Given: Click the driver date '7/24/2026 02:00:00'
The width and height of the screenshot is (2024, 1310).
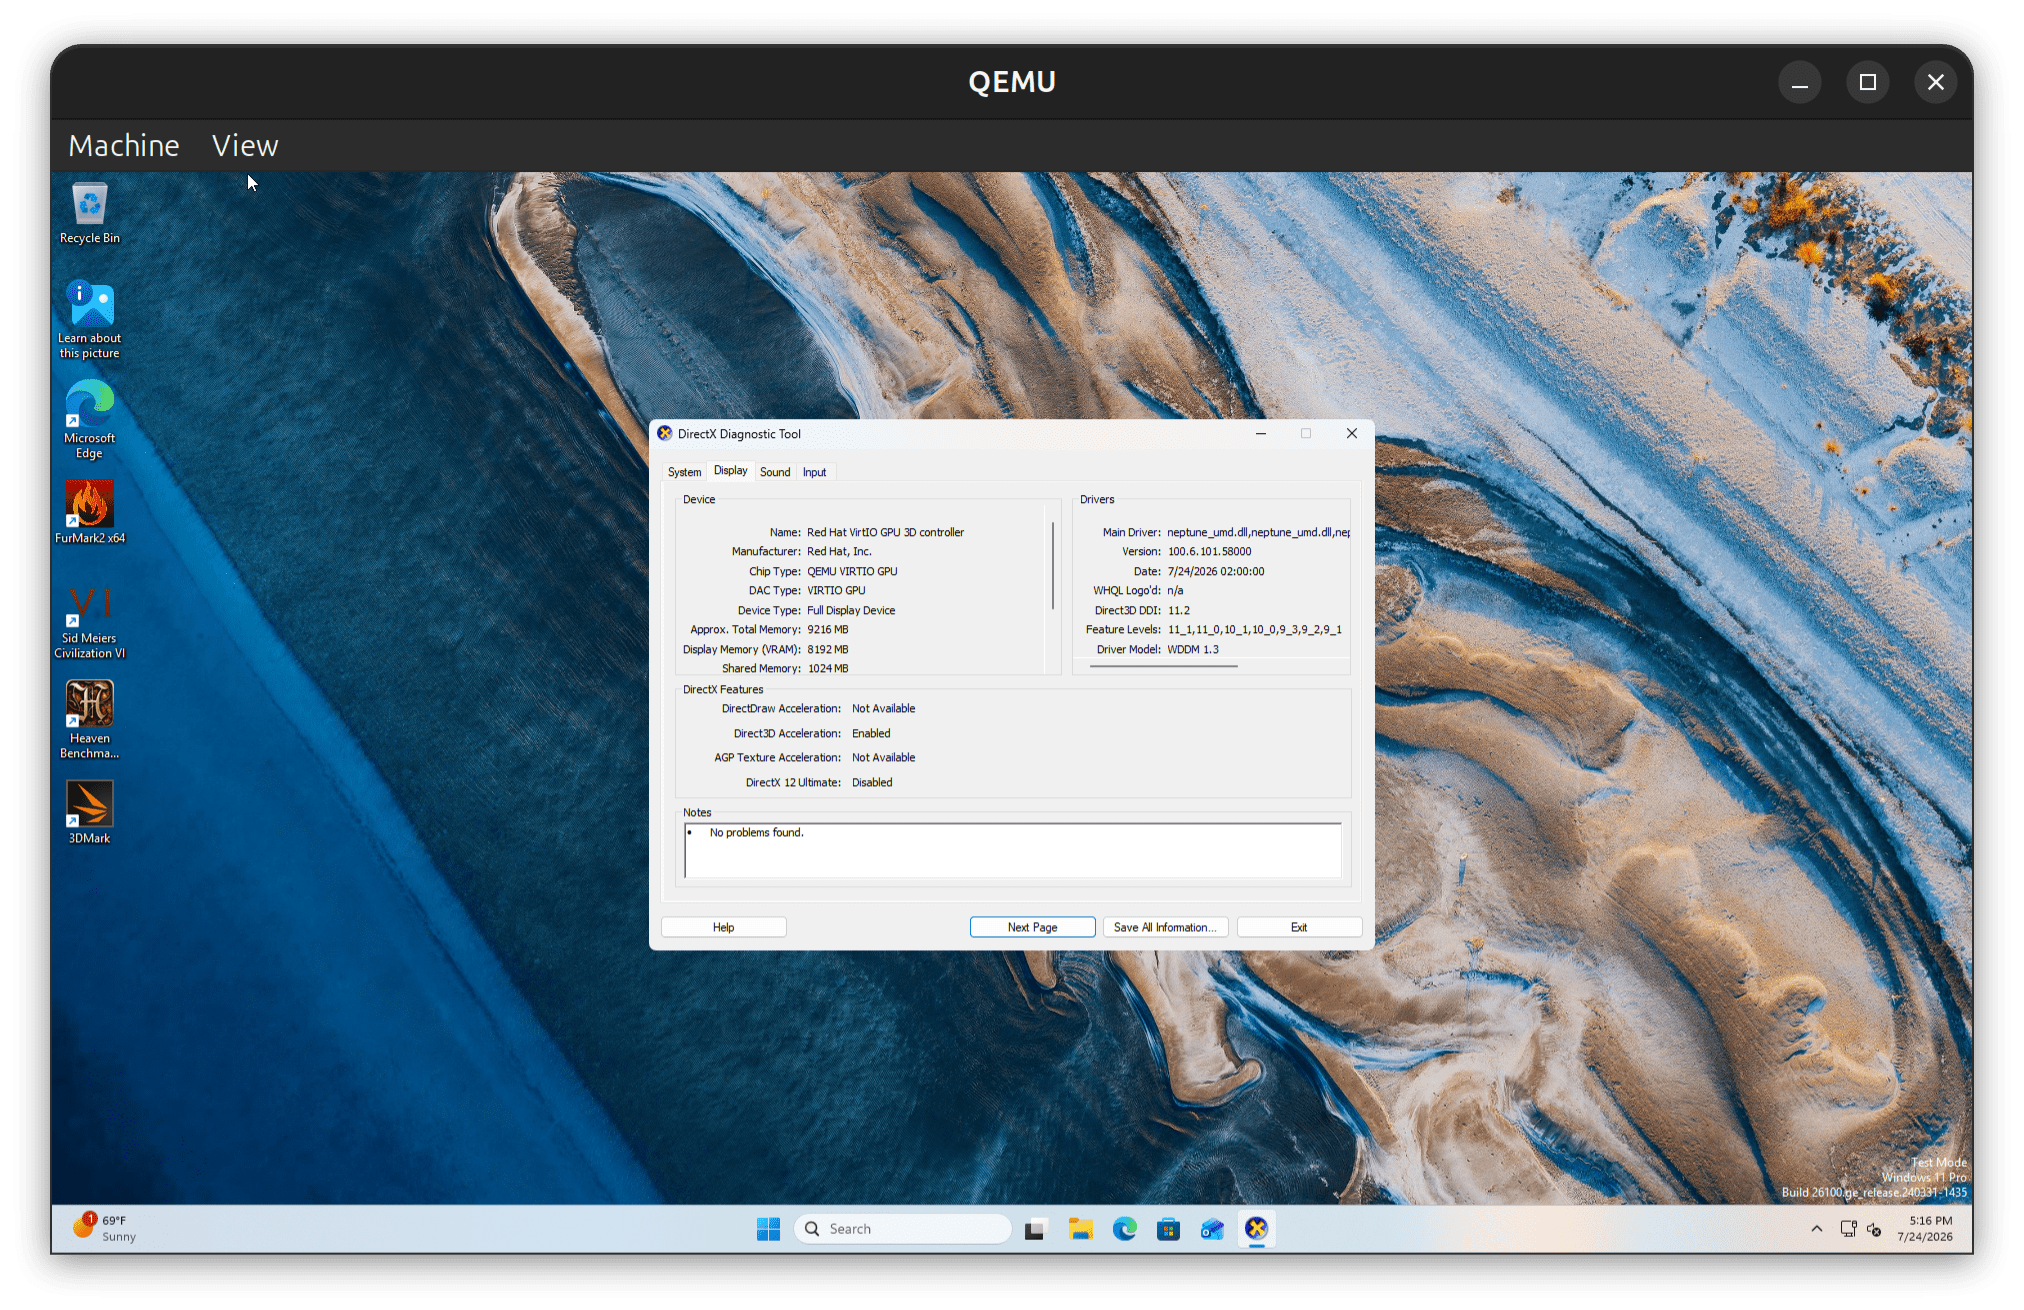Looking at the screenshot, I should (x=1215, y=571).
